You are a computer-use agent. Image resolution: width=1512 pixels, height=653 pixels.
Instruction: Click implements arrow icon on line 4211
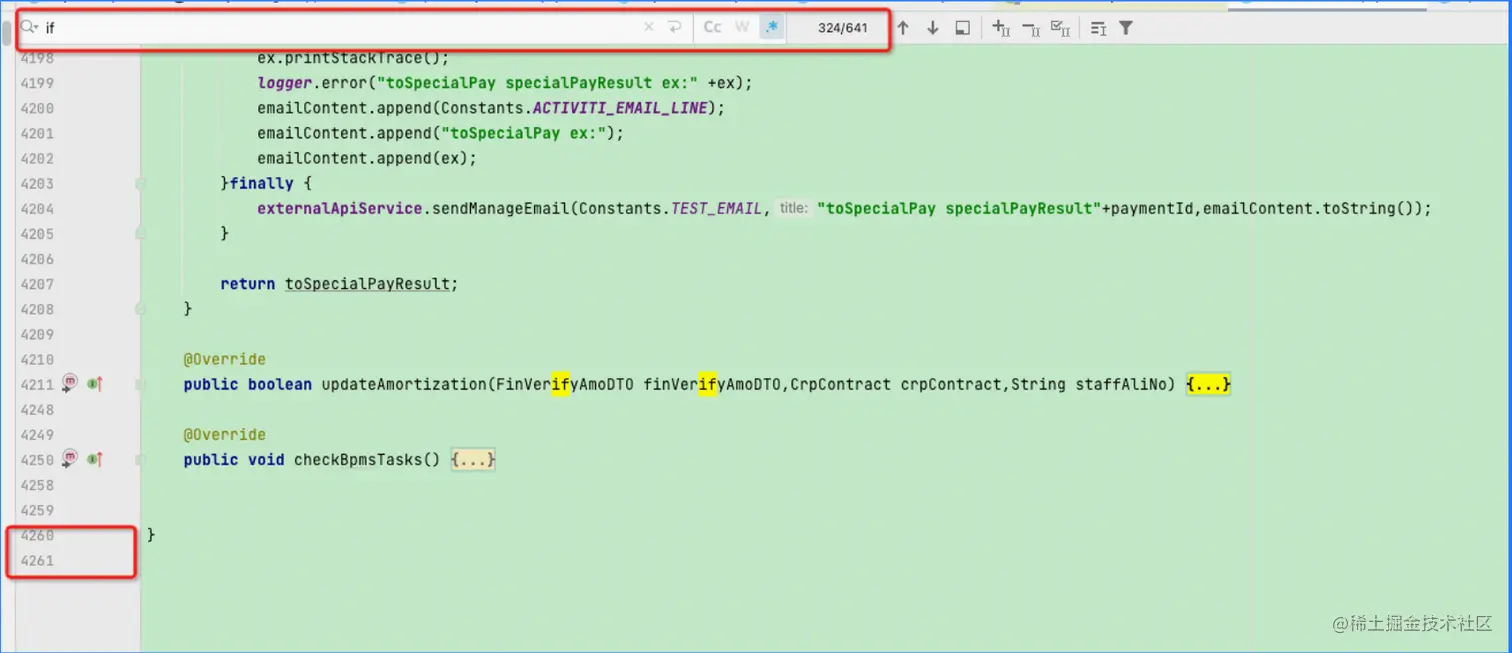[95, 384]
